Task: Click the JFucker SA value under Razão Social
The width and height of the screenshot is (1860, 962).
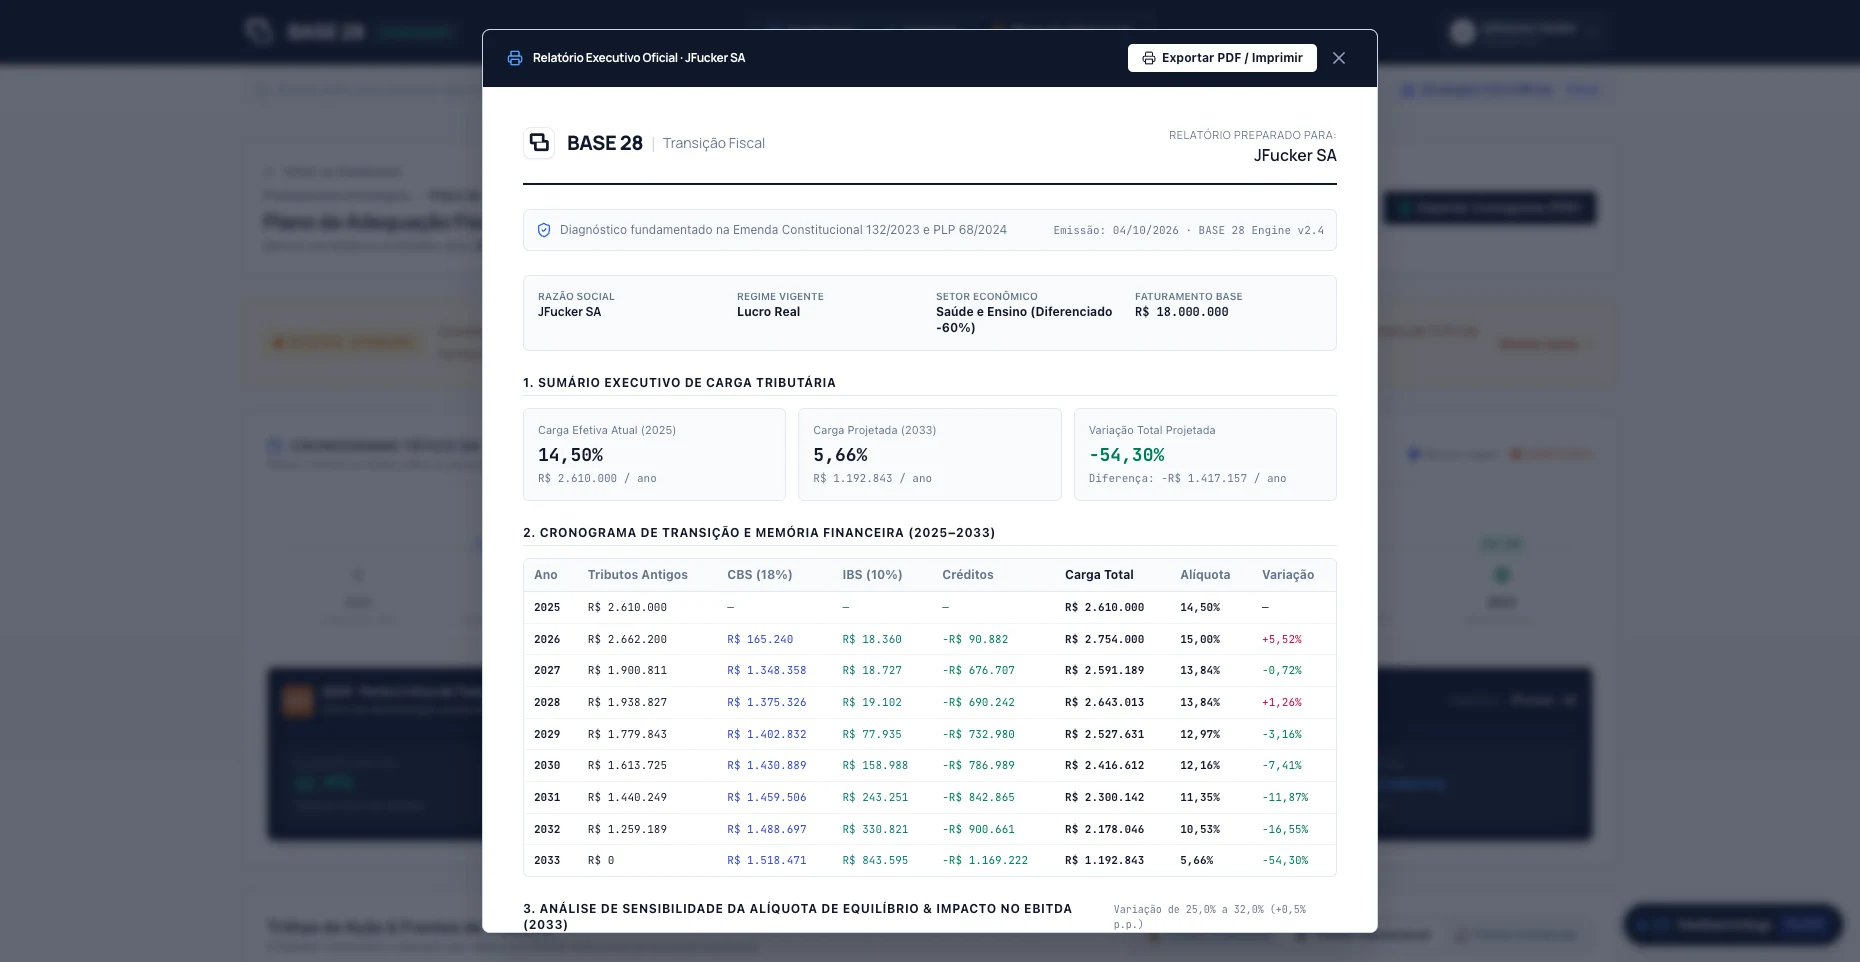Action: click(570, 312)
